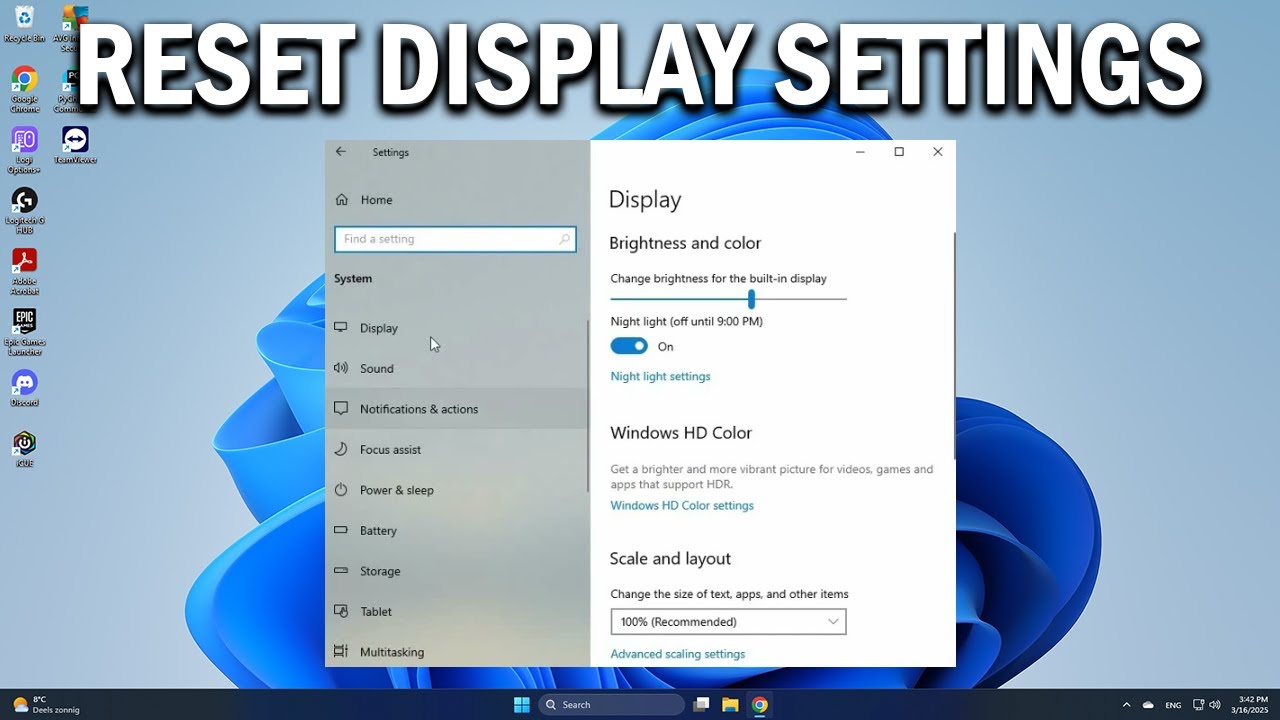Select Display in the System sidebar
This screenshot has height=720, width=1280.
click(x=455, y=328)
